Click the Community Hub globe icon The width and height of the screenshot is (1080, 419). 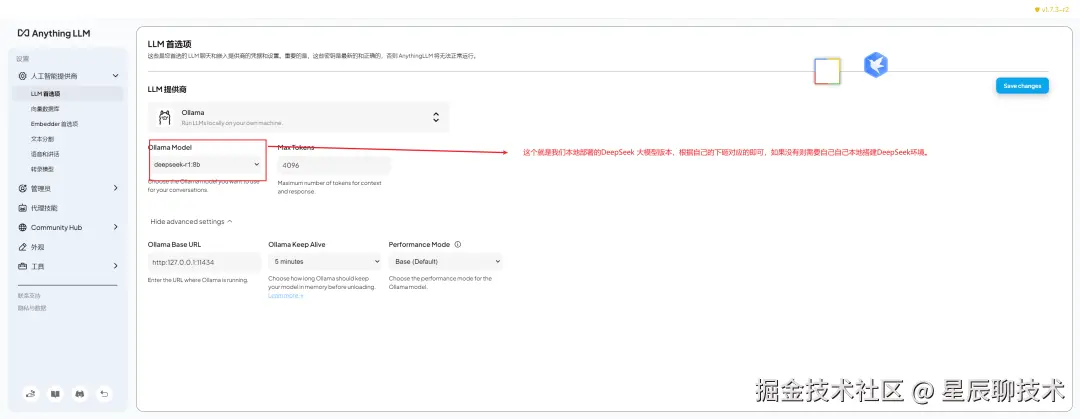(23, 227)
